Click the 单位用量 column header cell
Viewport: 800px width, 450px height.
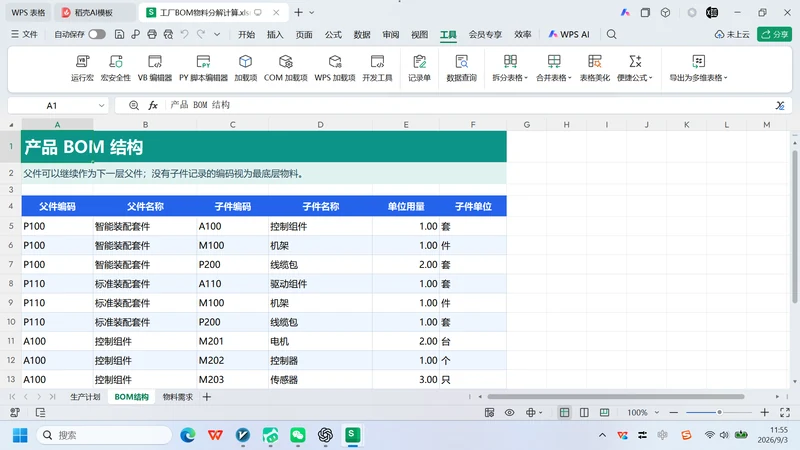tap(406, 206)
